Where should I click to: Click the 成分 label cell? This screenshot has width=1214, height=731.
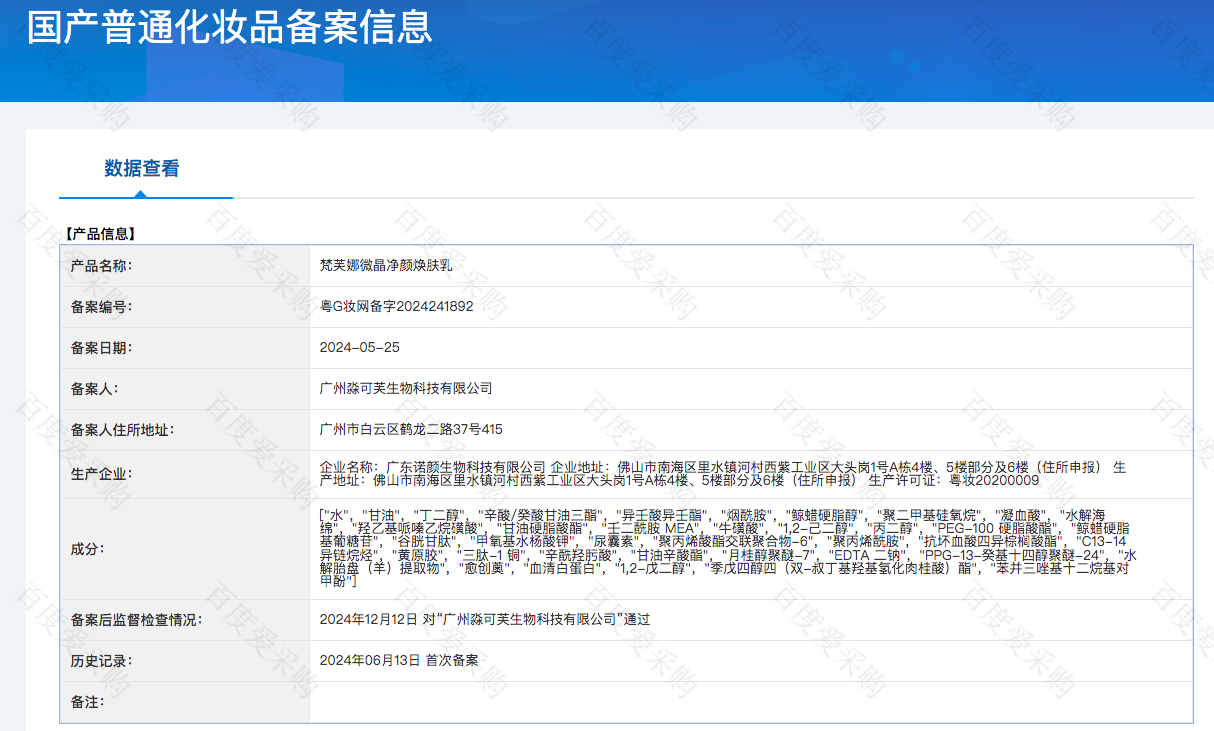[185, 549]
